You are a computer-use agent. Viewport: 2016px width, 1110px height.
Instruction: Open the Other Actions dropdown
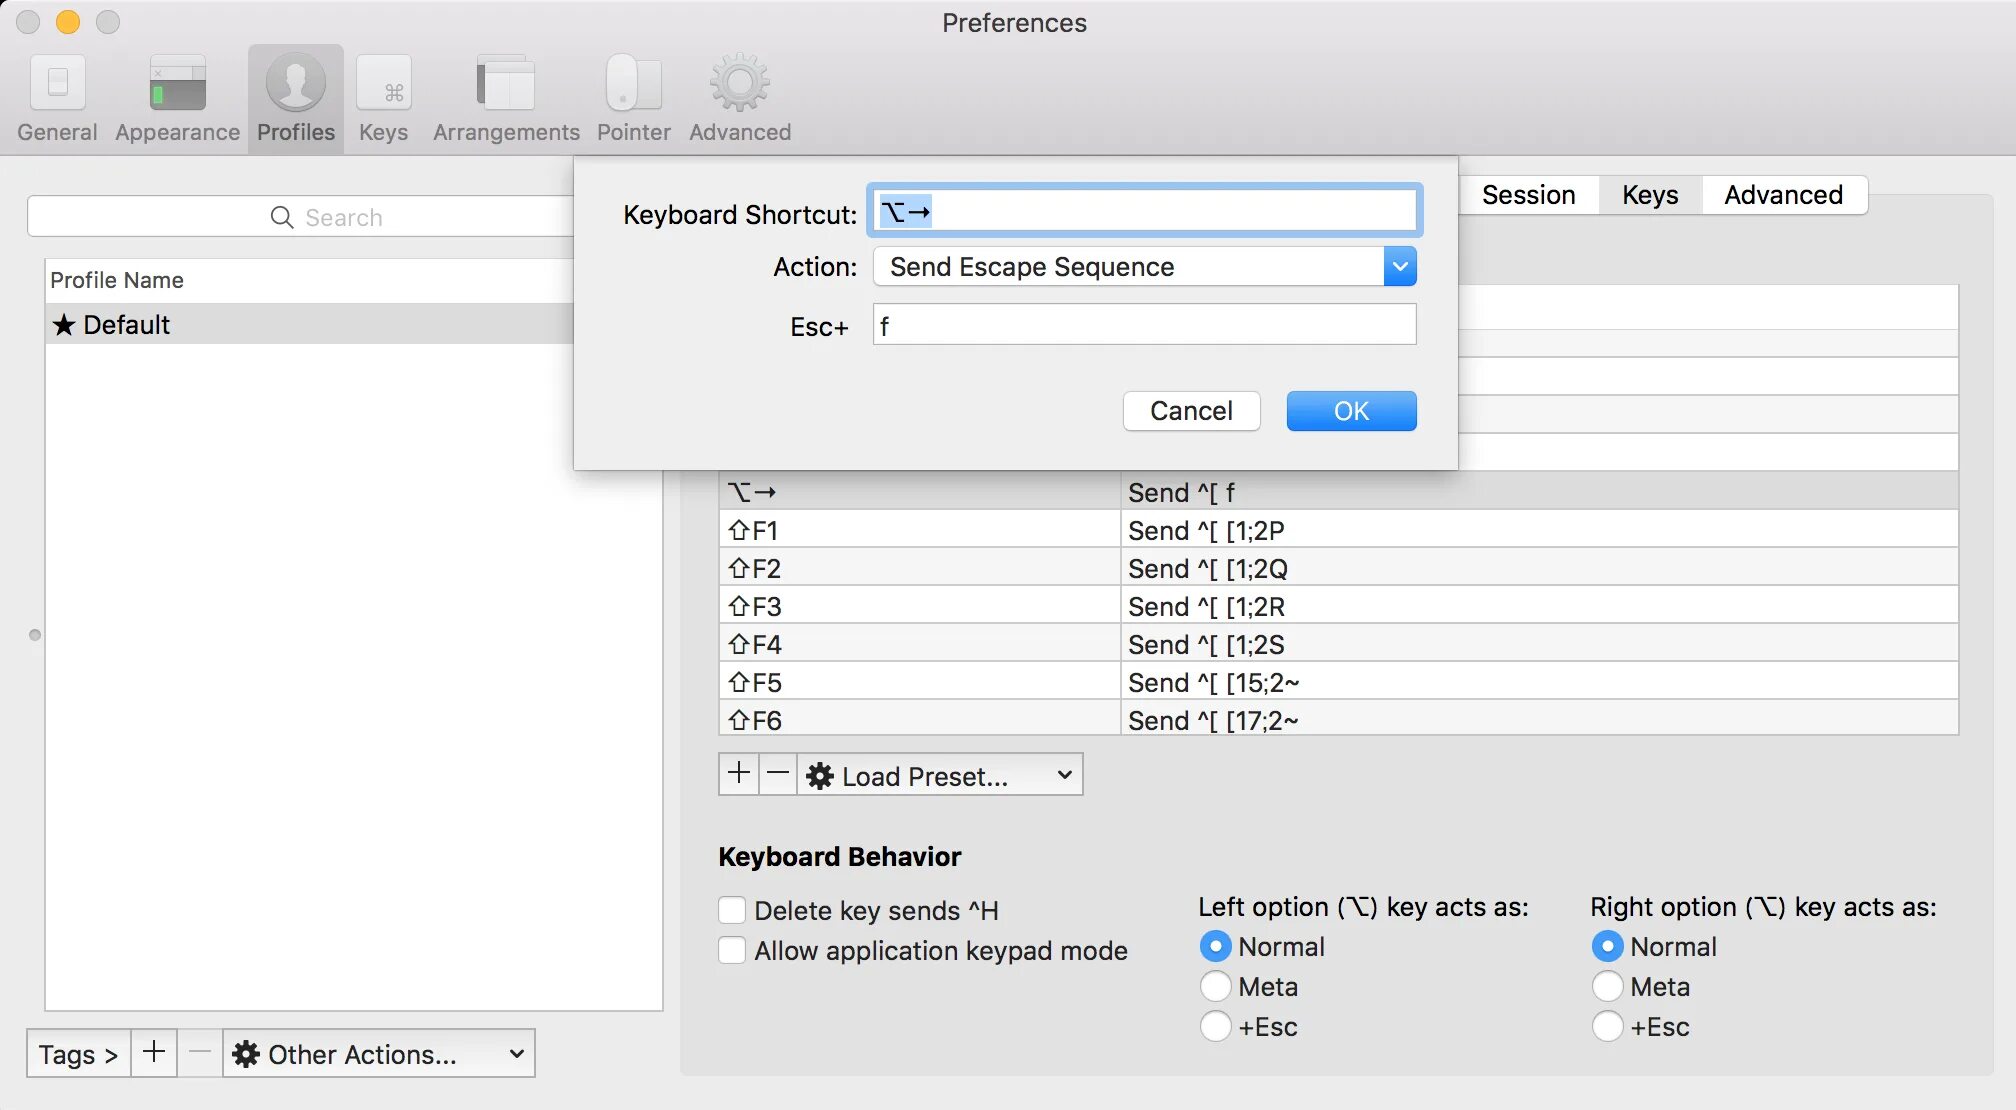tap(379, 1054)
